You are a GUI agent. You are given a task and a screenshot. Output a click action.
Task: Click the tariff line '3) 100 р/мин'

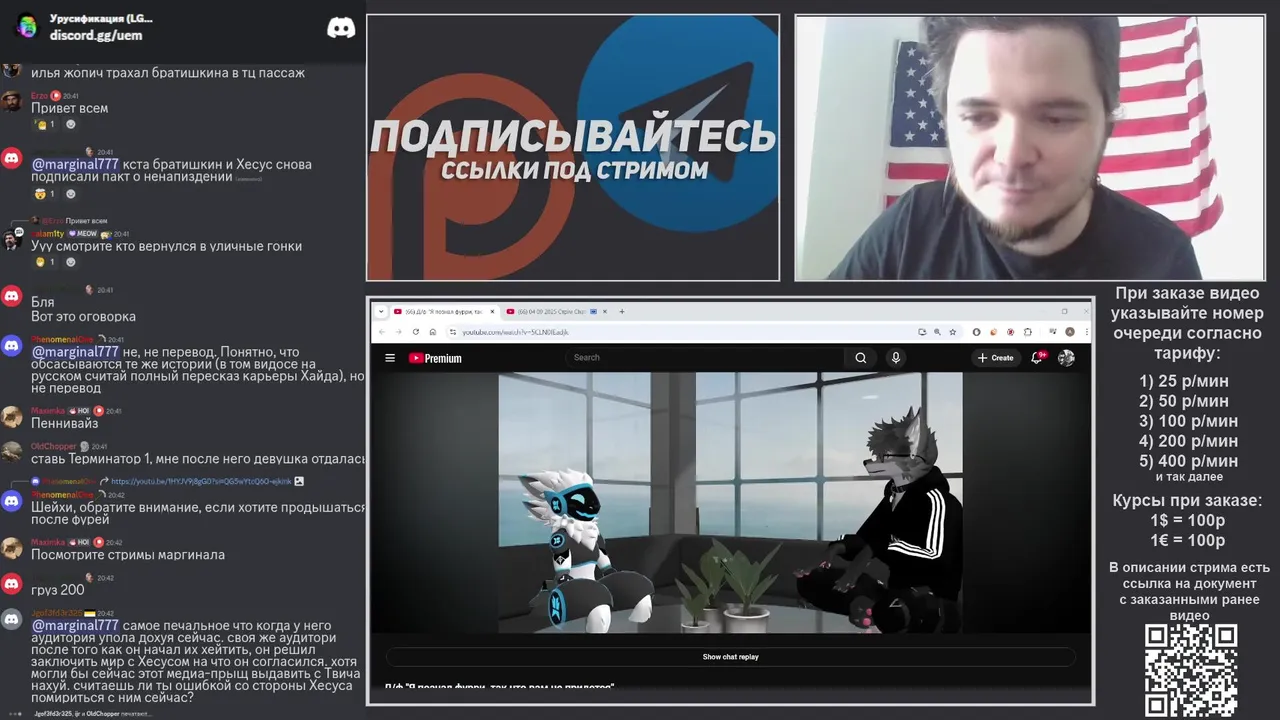coord(1188,421)
